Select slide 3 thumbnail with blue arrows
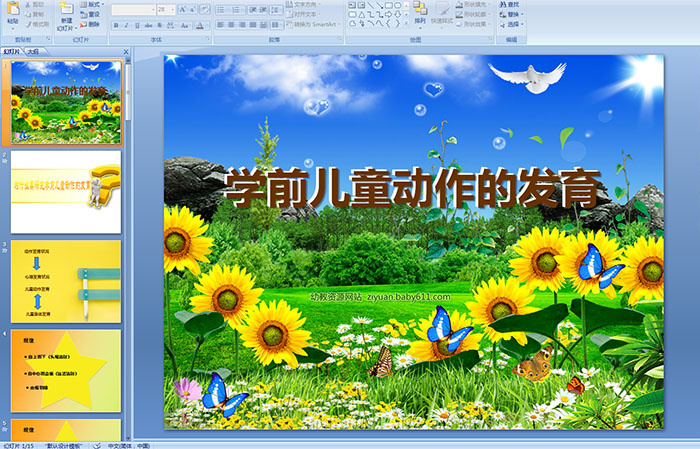 66,281
